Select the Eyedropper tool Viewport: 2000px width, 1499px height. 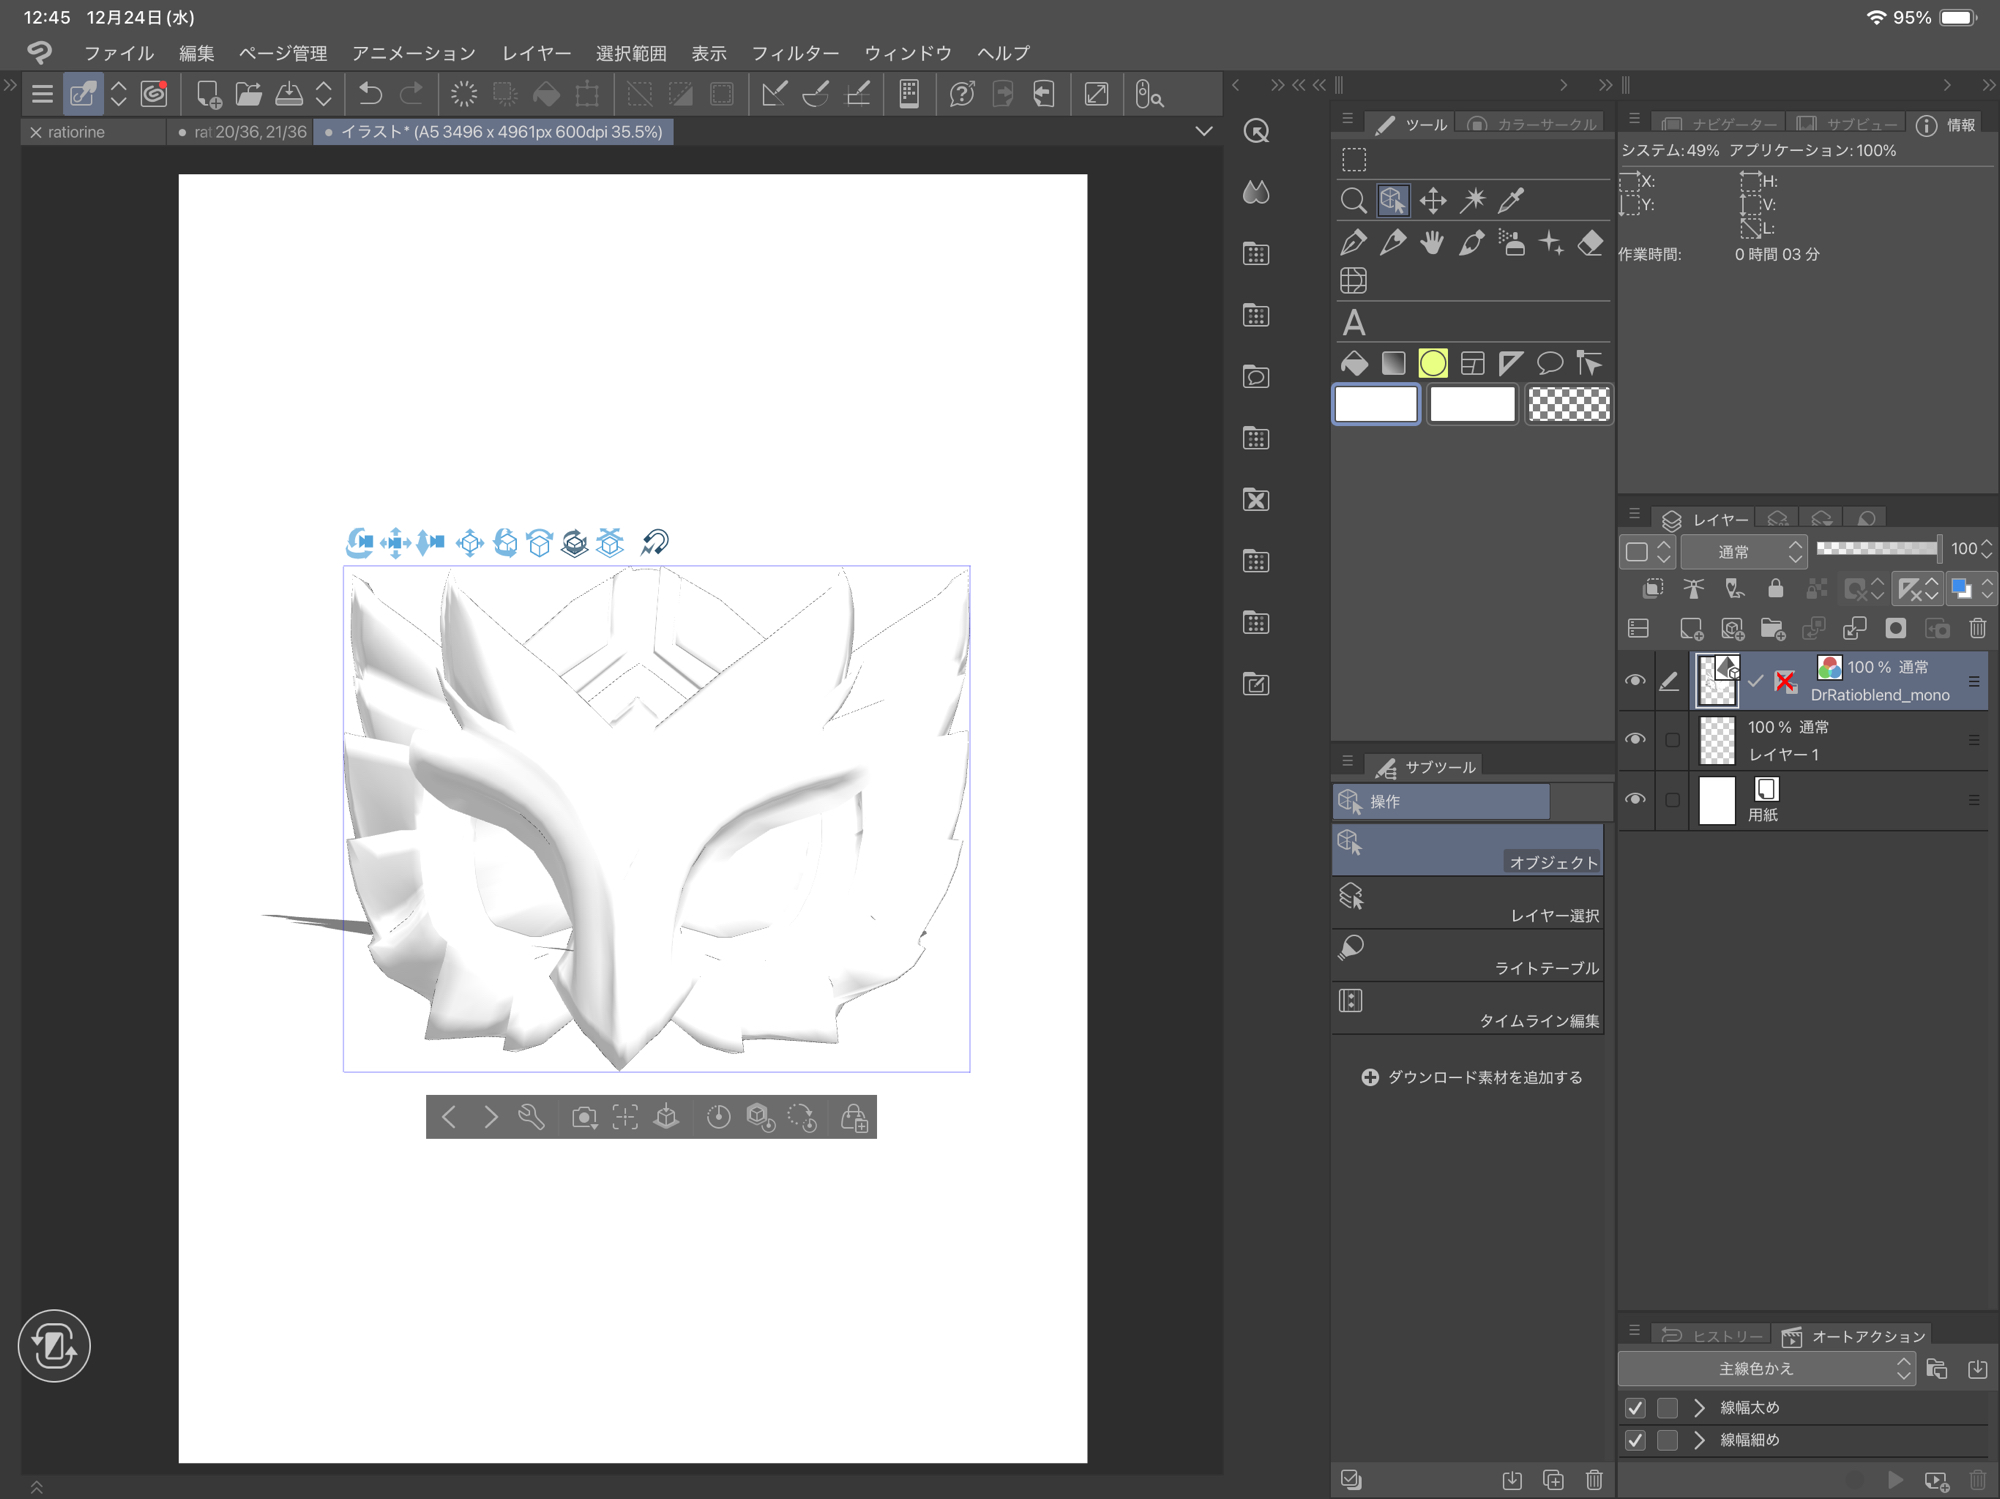[x=1511, y=201]
